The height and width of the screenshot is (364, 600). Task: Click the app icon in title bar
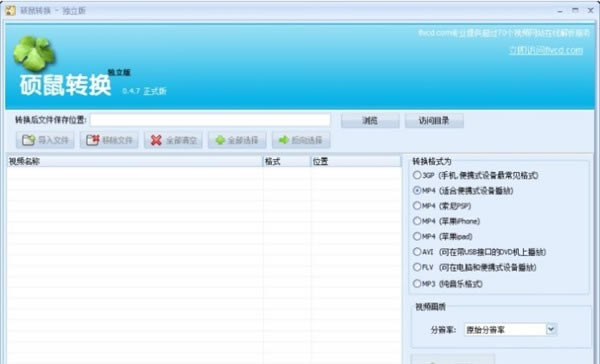[10, 10]
